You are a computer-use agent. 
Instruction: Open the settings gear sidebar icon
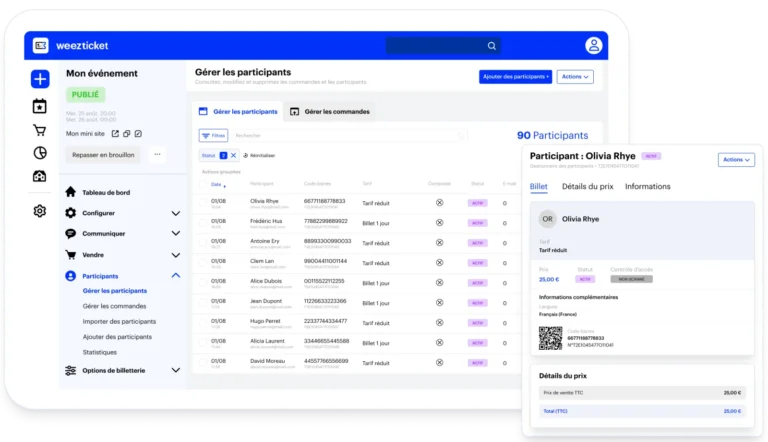coord(40,211)
